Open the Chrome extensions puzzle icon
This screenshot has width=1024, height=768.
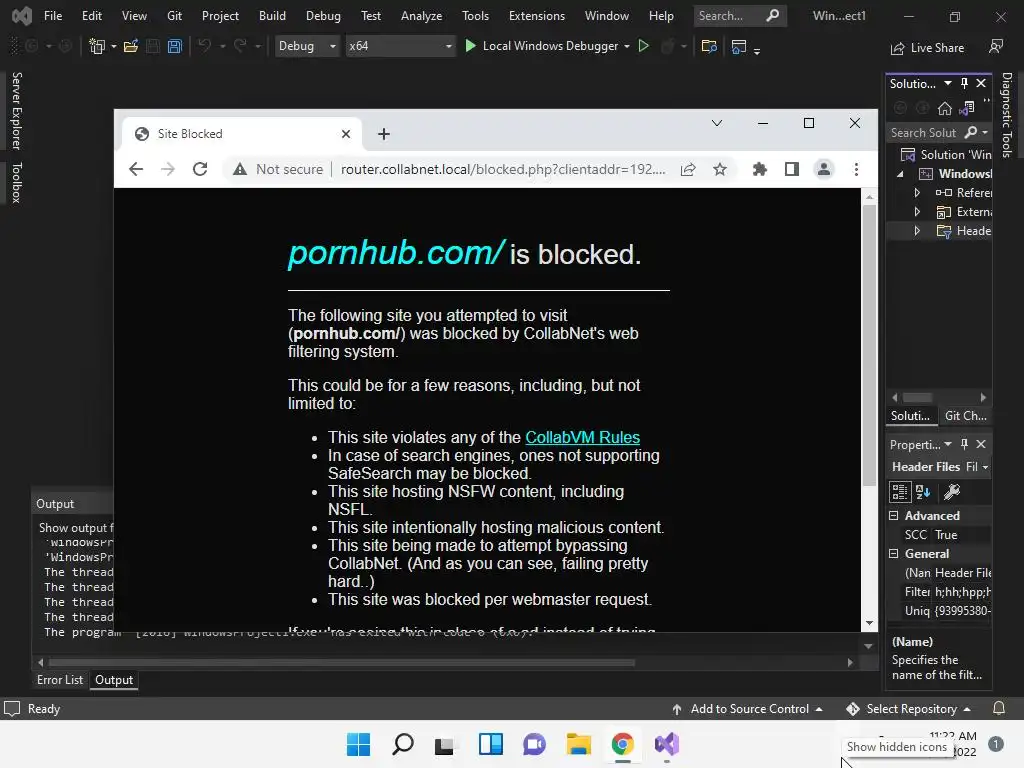(760, 170)
